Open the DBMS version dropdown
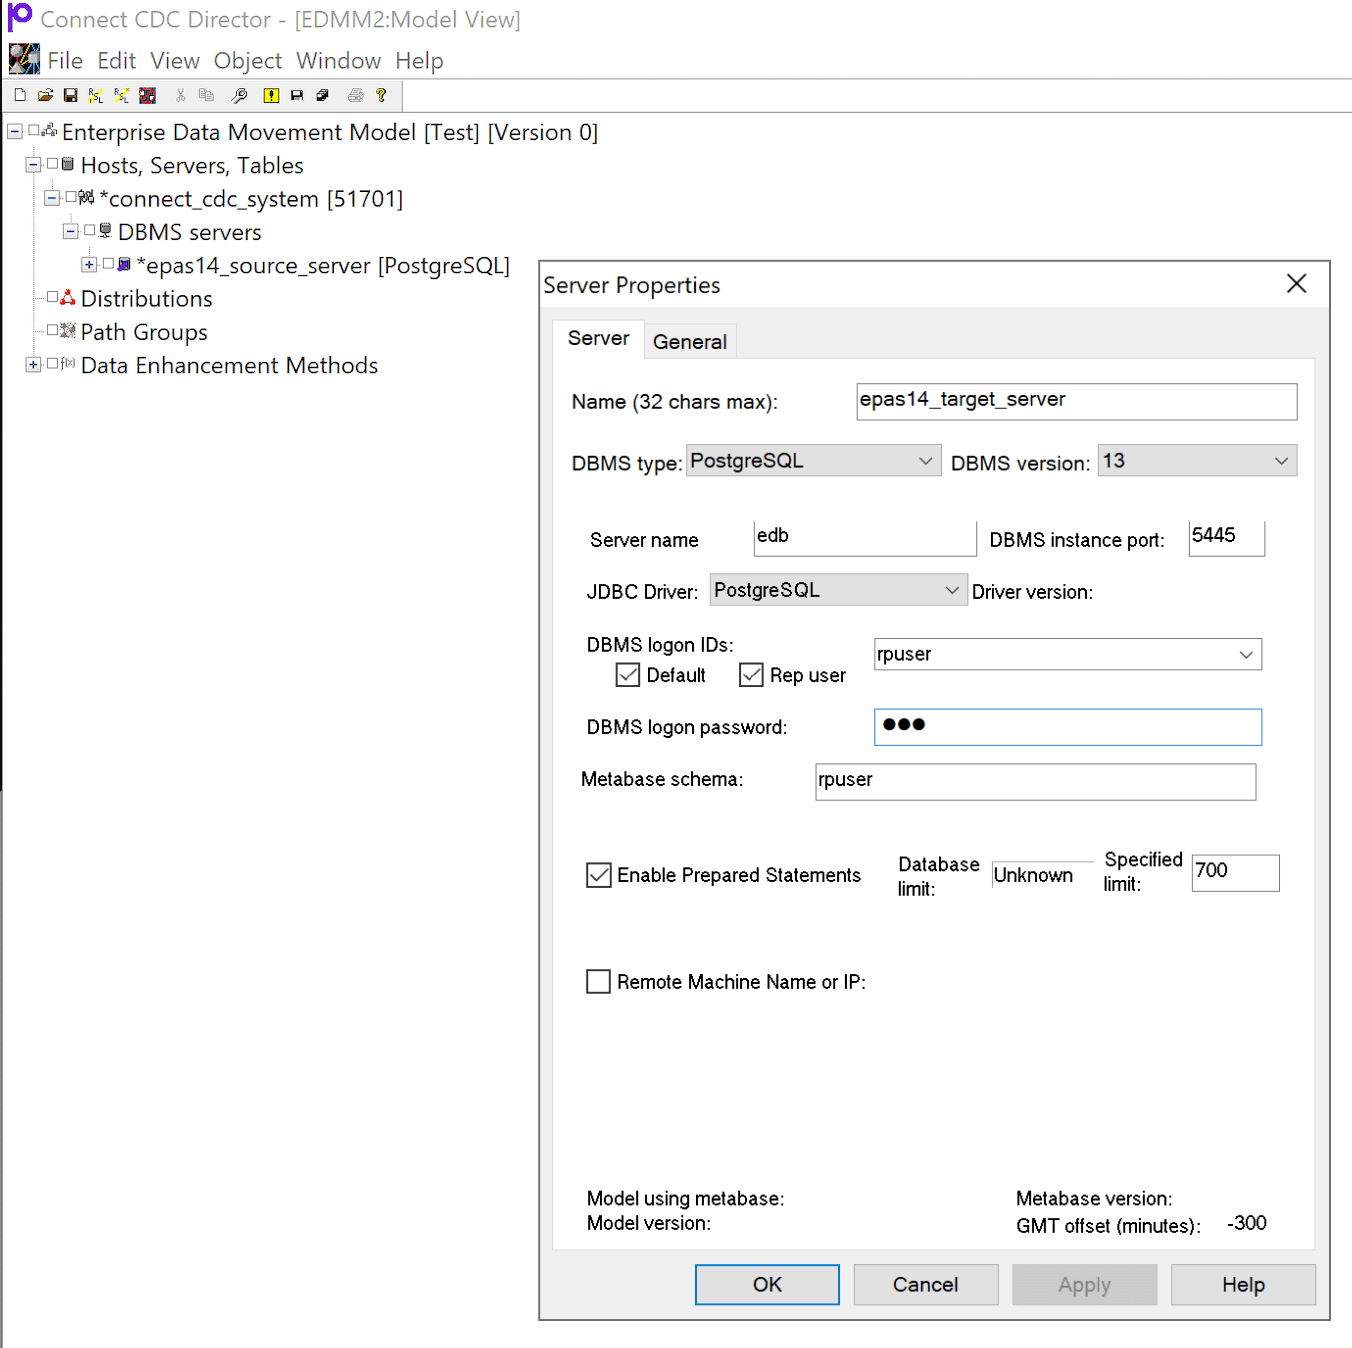 click(1281, 460)
